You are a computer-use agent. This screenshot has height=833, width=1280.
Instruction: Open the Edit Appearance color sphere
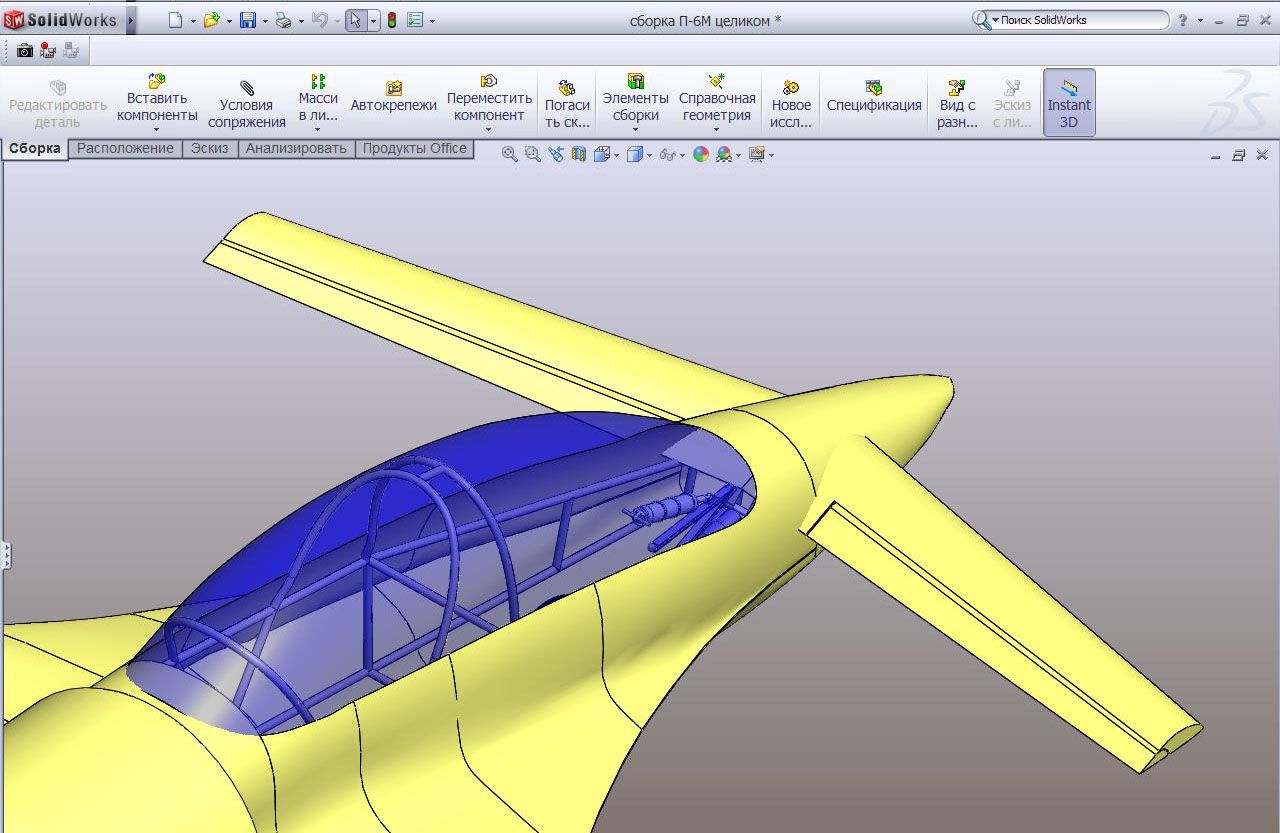point(700,154)
